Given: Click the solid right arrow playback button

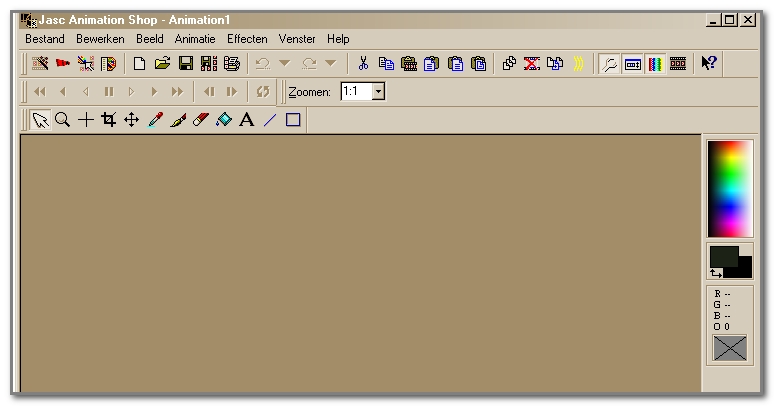Looking at the screenshot, I should pyautogui.click(x=155, y=92).
